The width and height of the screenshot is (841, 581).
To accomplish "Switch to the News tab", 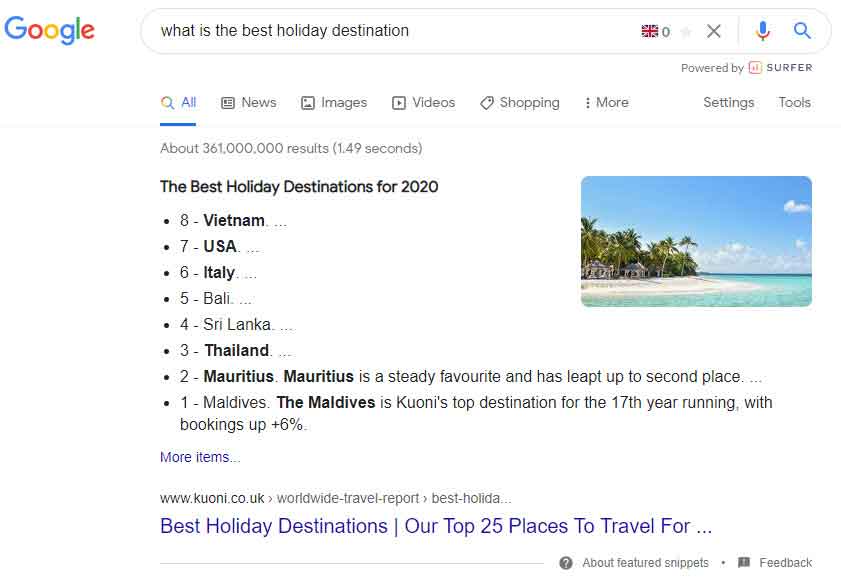I will (248, 102).
